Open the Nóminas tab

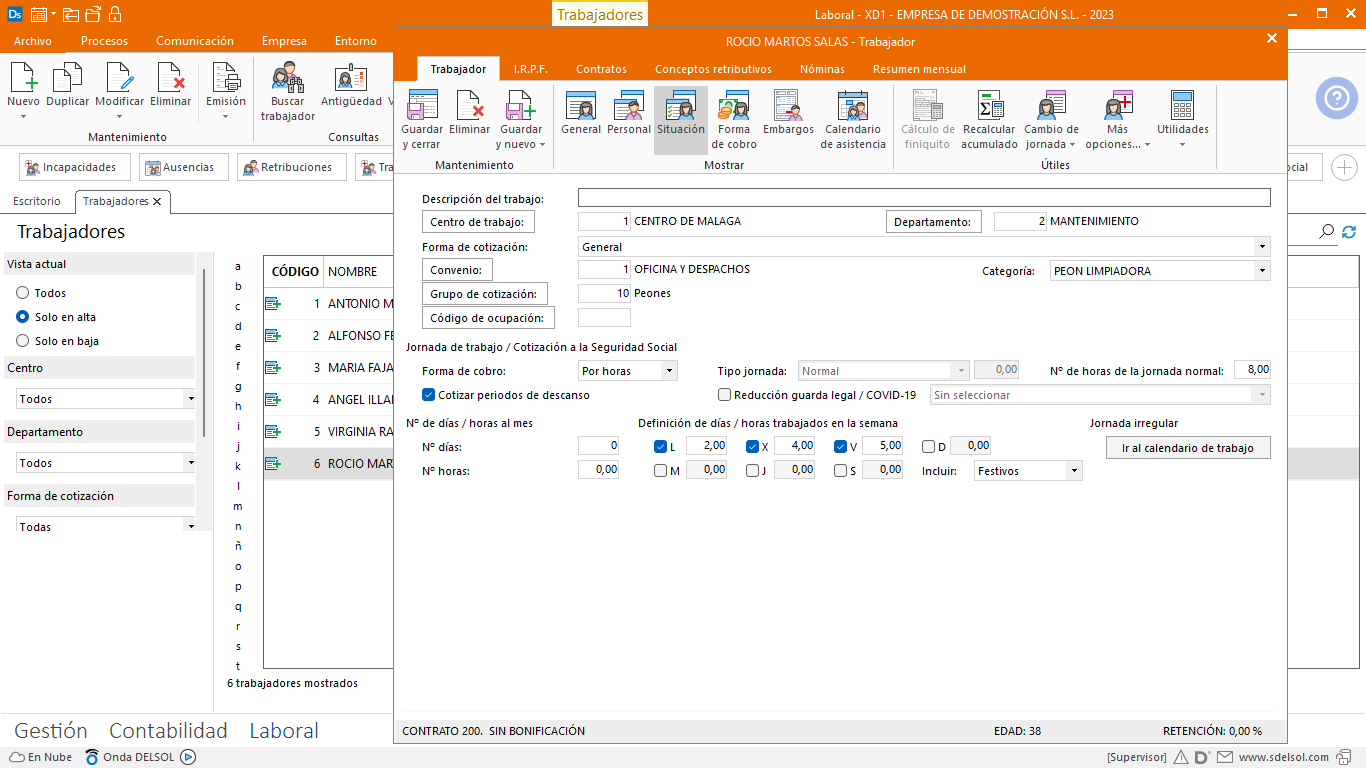coord(822,69)
